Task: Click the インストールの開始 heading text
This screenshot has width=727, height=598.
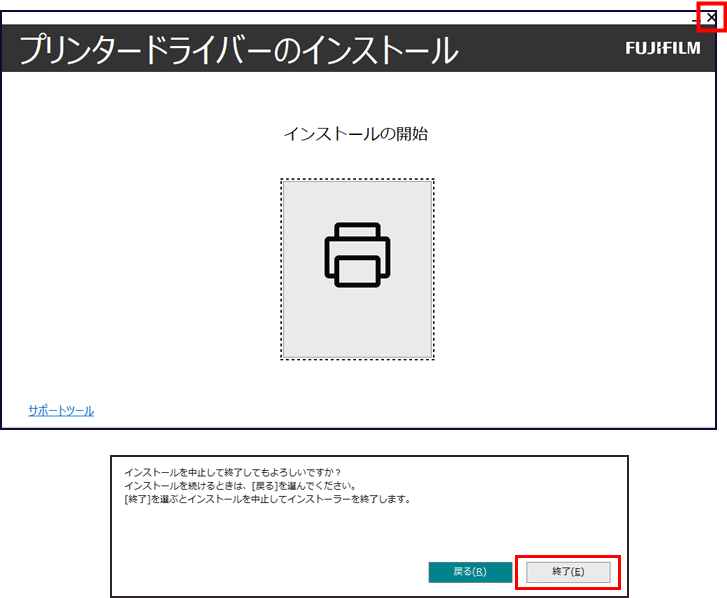Action: tap(356, 133)
